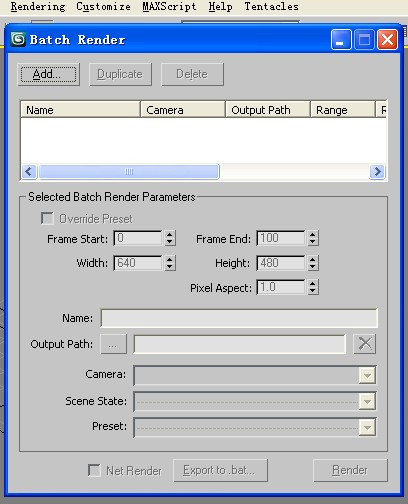Click the list scrollbar right arrow
The image size is (408, 504).
[x=377, y=172]
